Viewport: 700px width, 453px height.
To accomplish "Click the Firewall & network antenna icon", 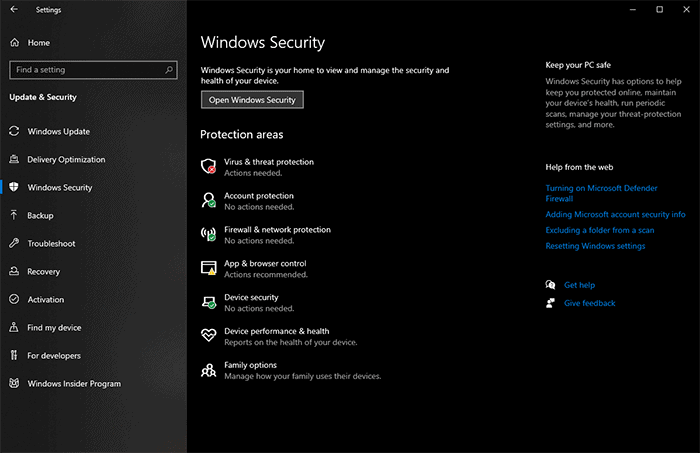I will (208, 234).
